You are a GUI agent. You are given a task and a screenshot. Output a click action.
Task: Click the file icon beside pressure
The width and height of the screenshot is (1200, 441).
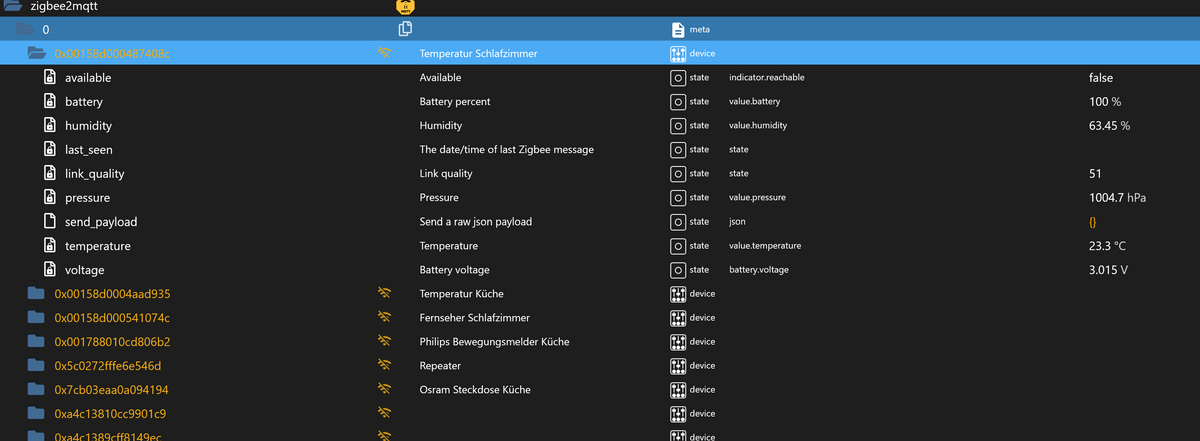[49, 197]
